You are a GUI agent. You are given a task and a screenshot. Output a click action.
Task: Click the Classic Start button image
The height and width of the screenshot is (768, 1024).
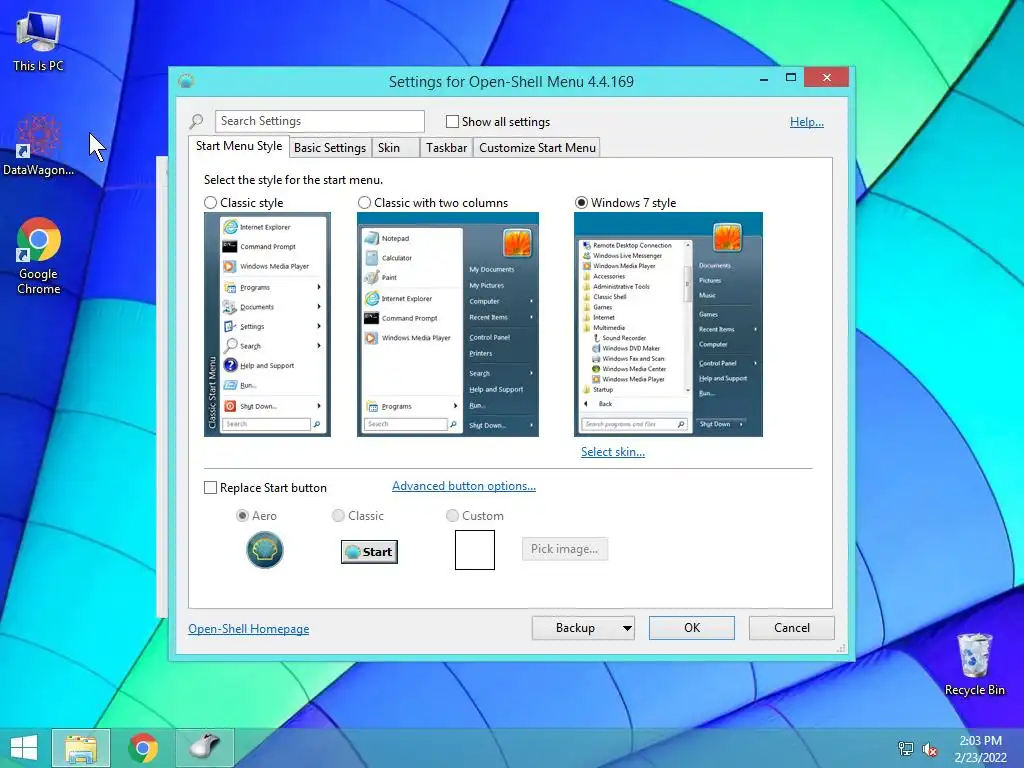tap(369, 552)
